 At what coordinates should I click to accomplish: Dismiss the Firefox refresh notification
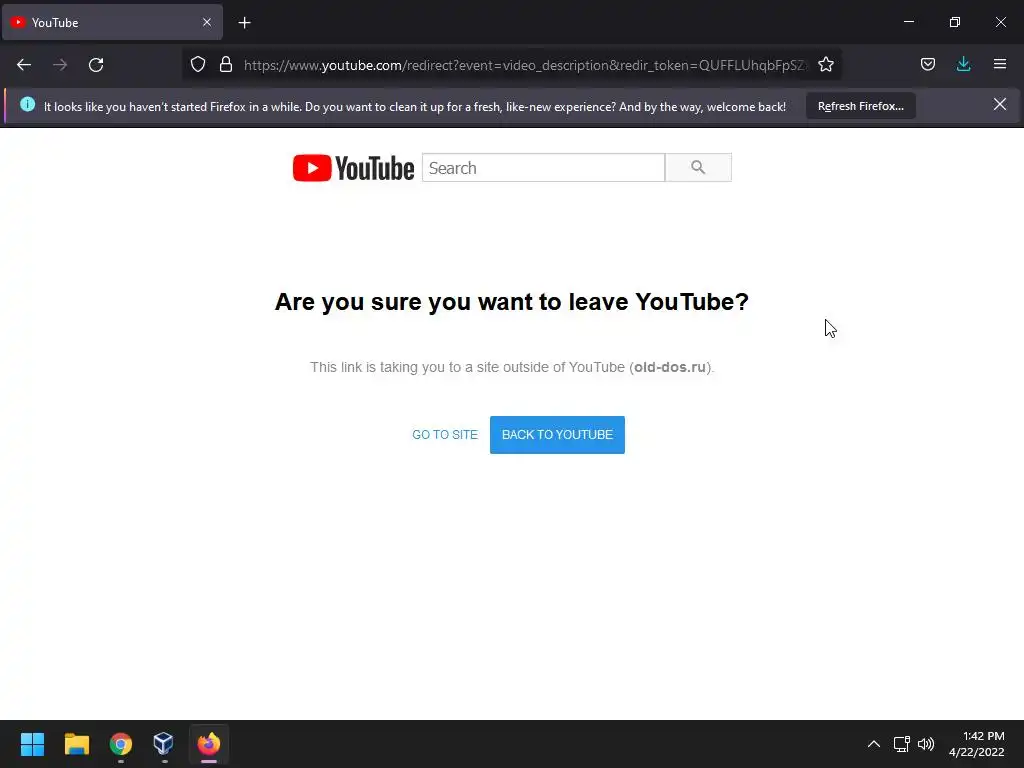(x=1000, y=104)
